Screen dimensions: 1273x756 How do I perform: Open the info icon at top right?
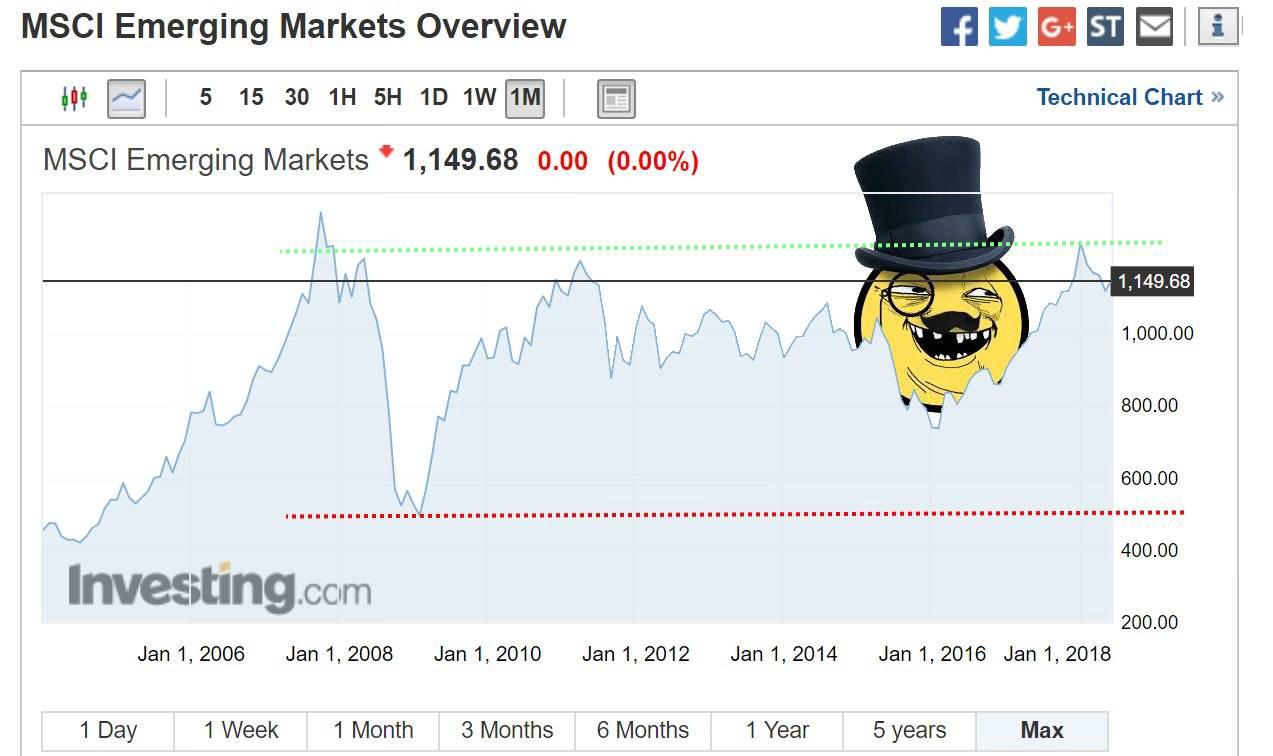[1217, 27]
